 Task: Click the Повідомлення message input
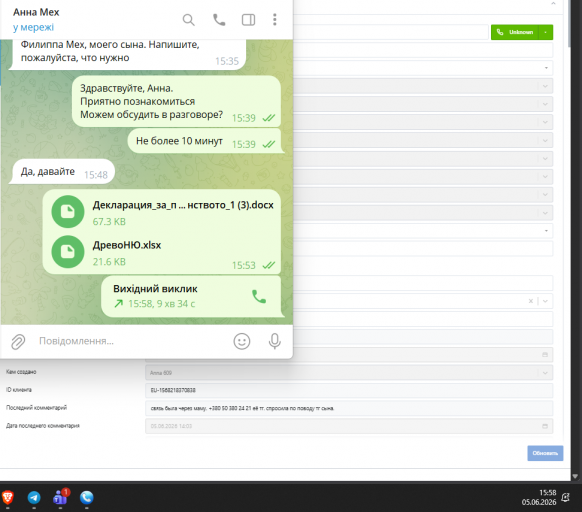pos(132,341)
